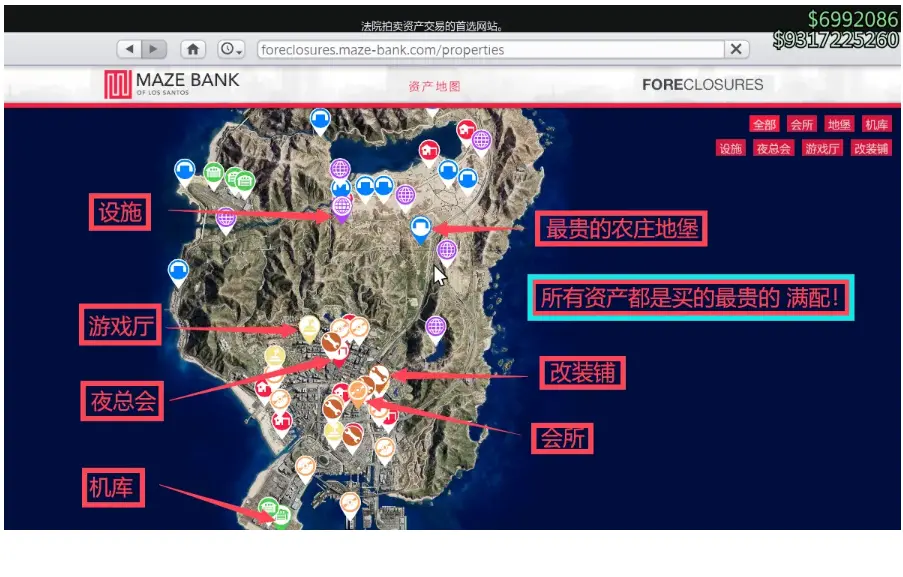
Task: Select the southernmost orange nightclub pin at the docks
Action: [x=350, y=505]
